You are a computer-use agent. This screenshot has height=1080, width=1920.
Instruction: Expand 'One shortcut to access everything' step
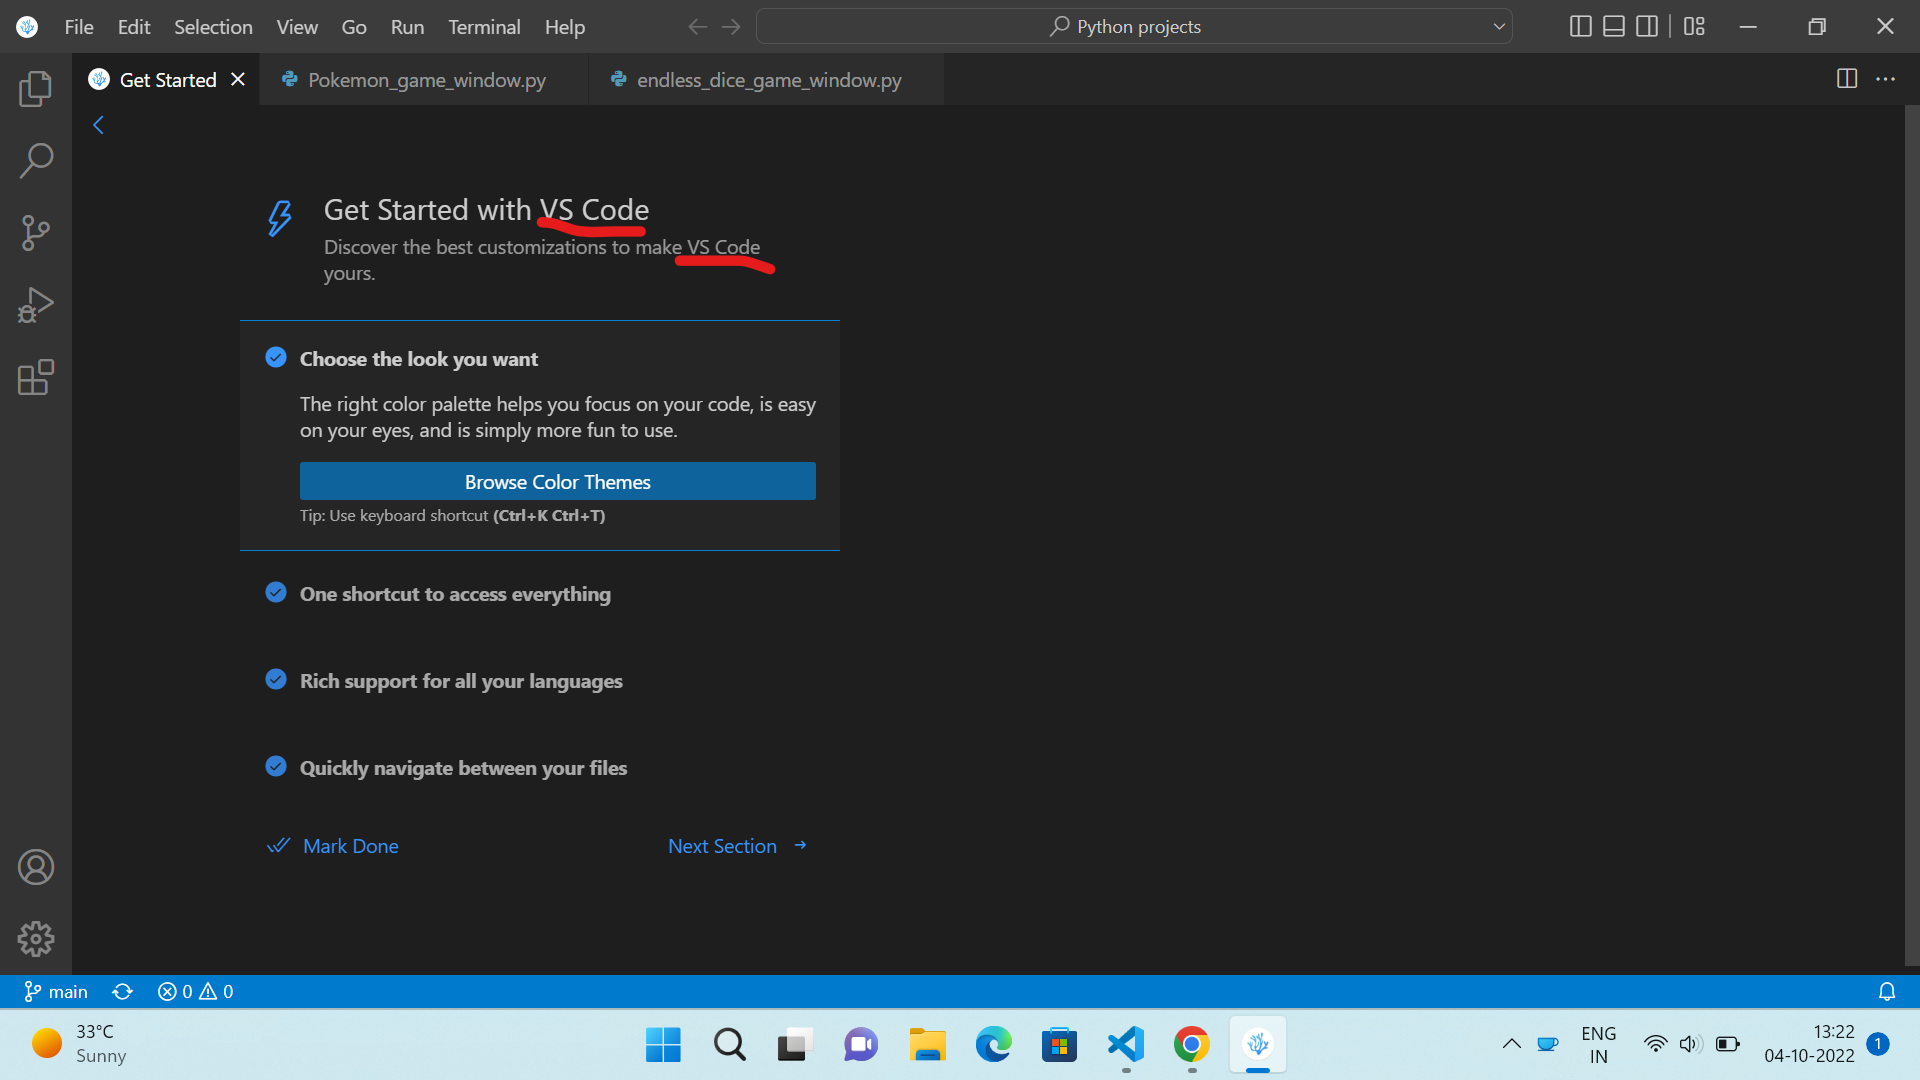pyautogui.click(x=455, y=594)
